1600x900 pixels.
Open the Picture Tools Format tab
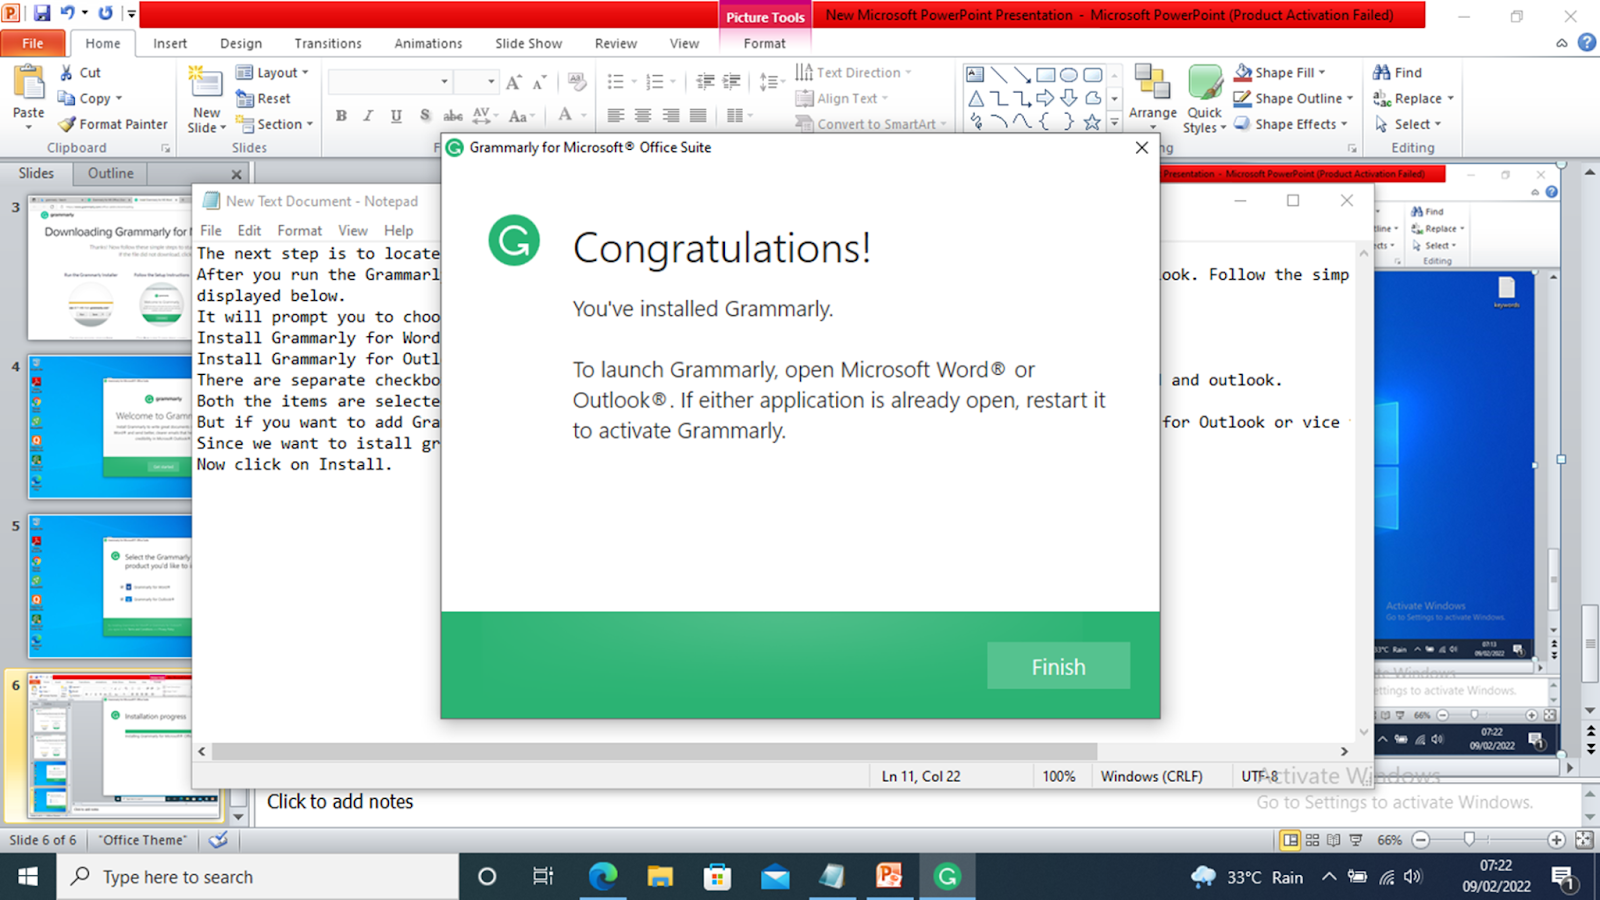pyautogui.click(x=764, y=43)
